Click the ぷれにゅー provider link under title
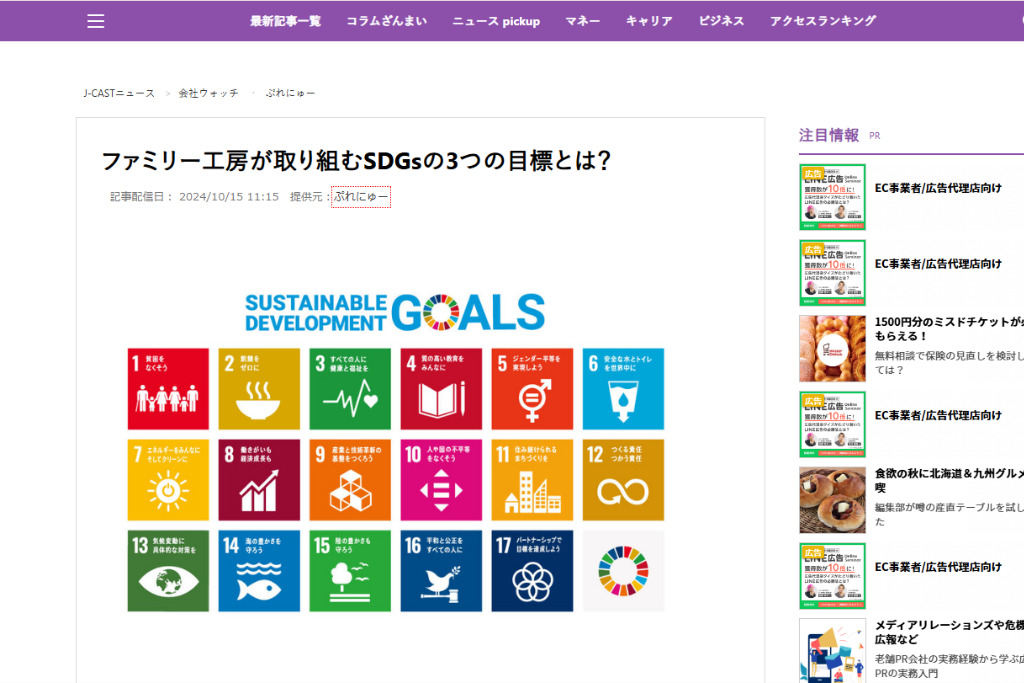The width and height of the screenshot is (1024, 683). coord(361,197)
